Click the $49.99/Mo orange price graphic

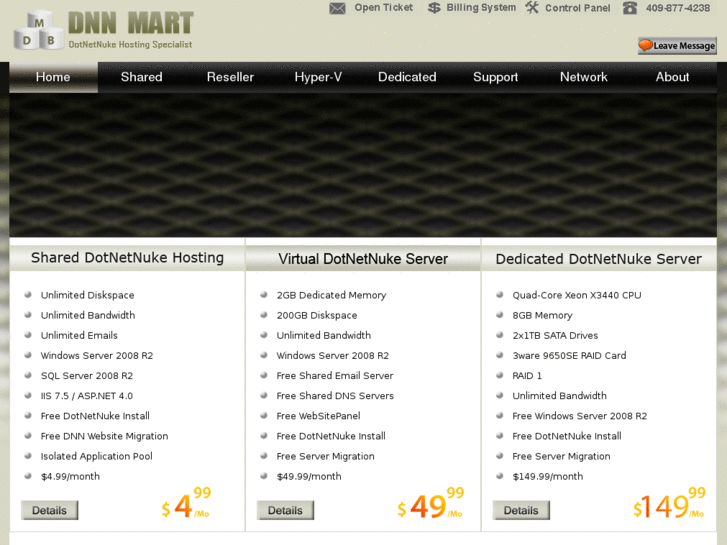430,503
